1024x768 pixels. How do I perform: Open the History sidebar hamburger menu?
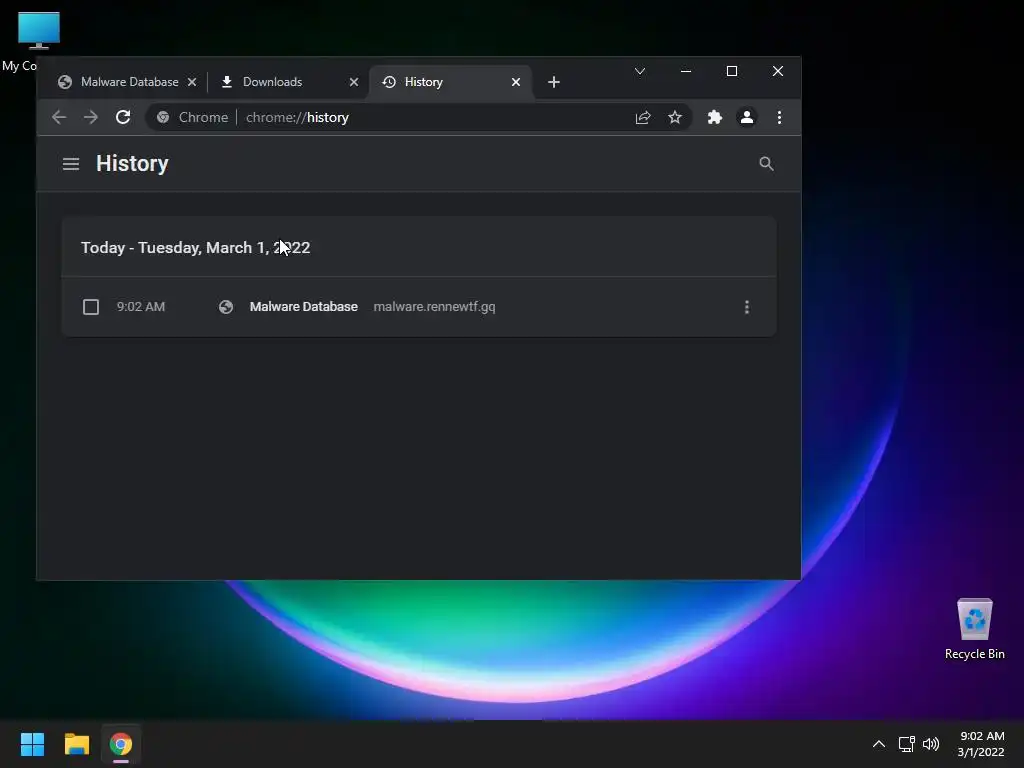[71, 164]
